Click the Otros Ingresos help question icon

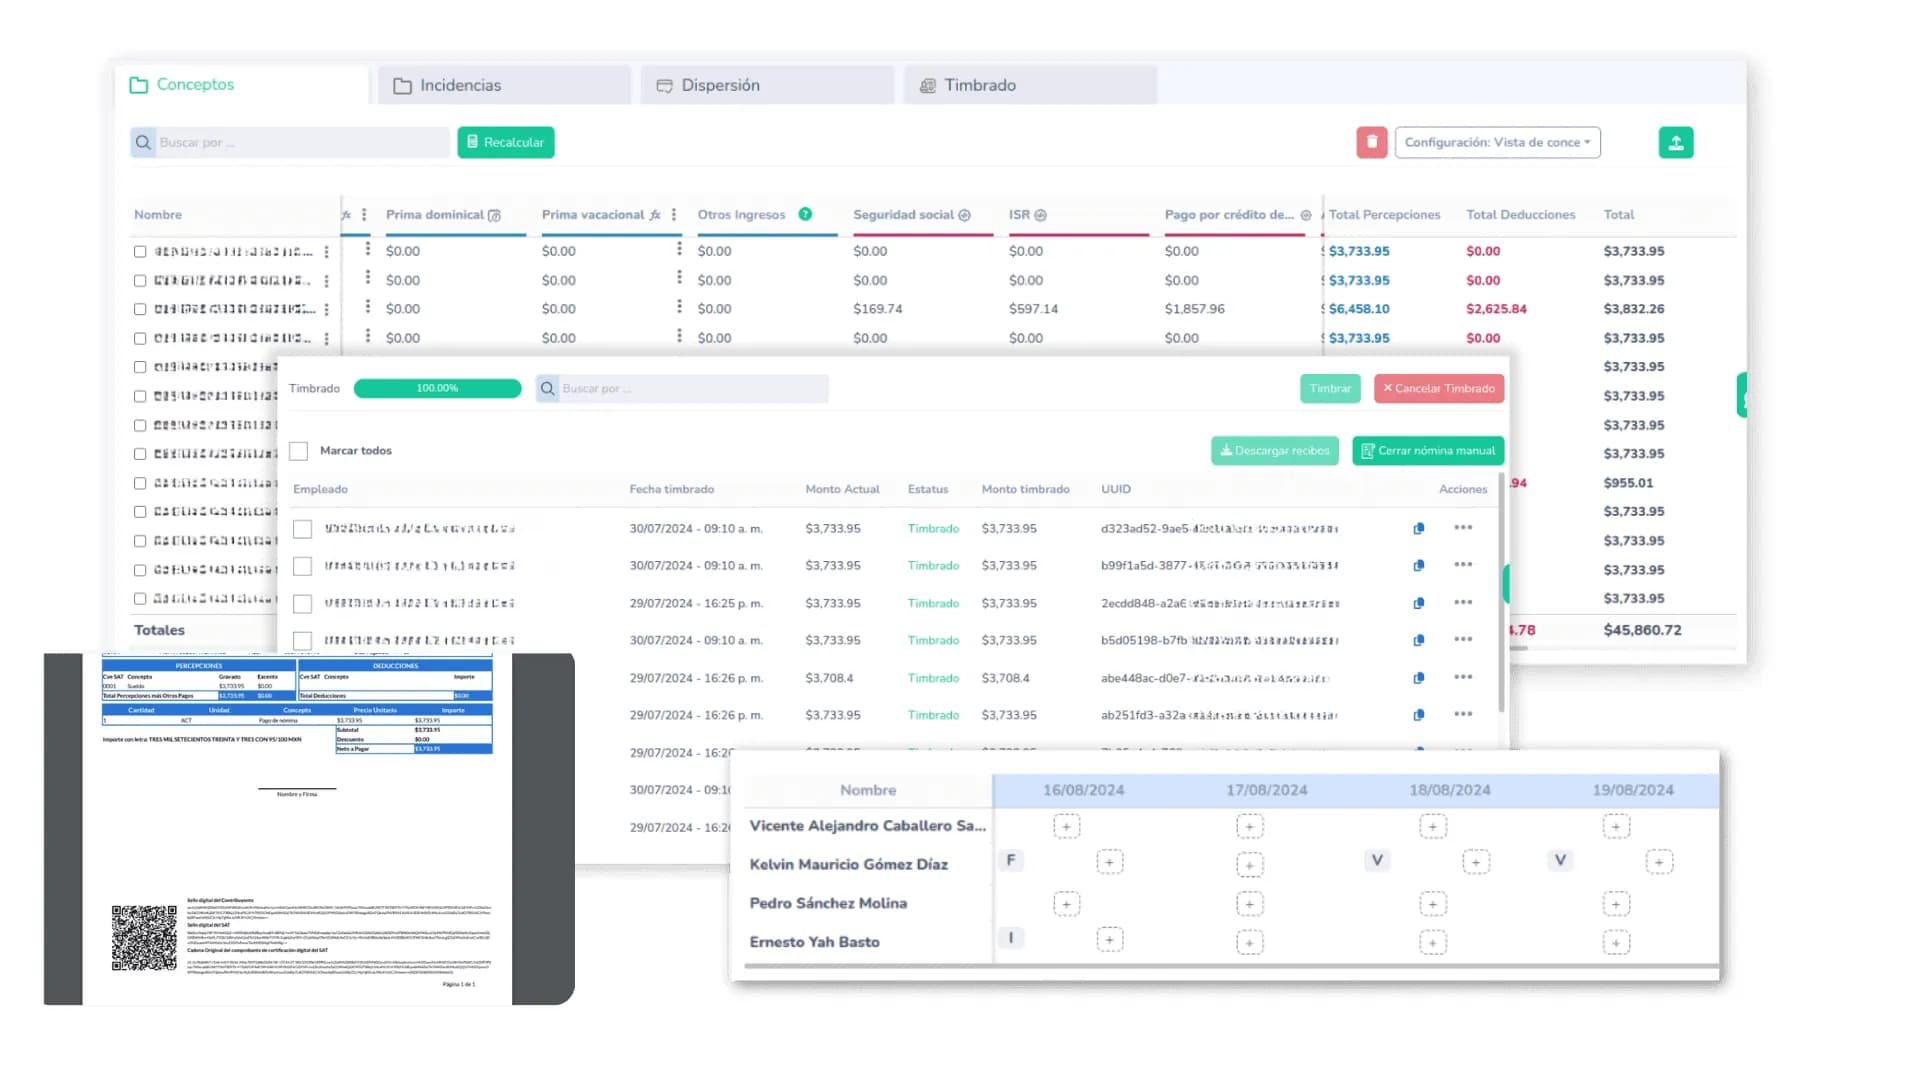click(x=805, y=214)
